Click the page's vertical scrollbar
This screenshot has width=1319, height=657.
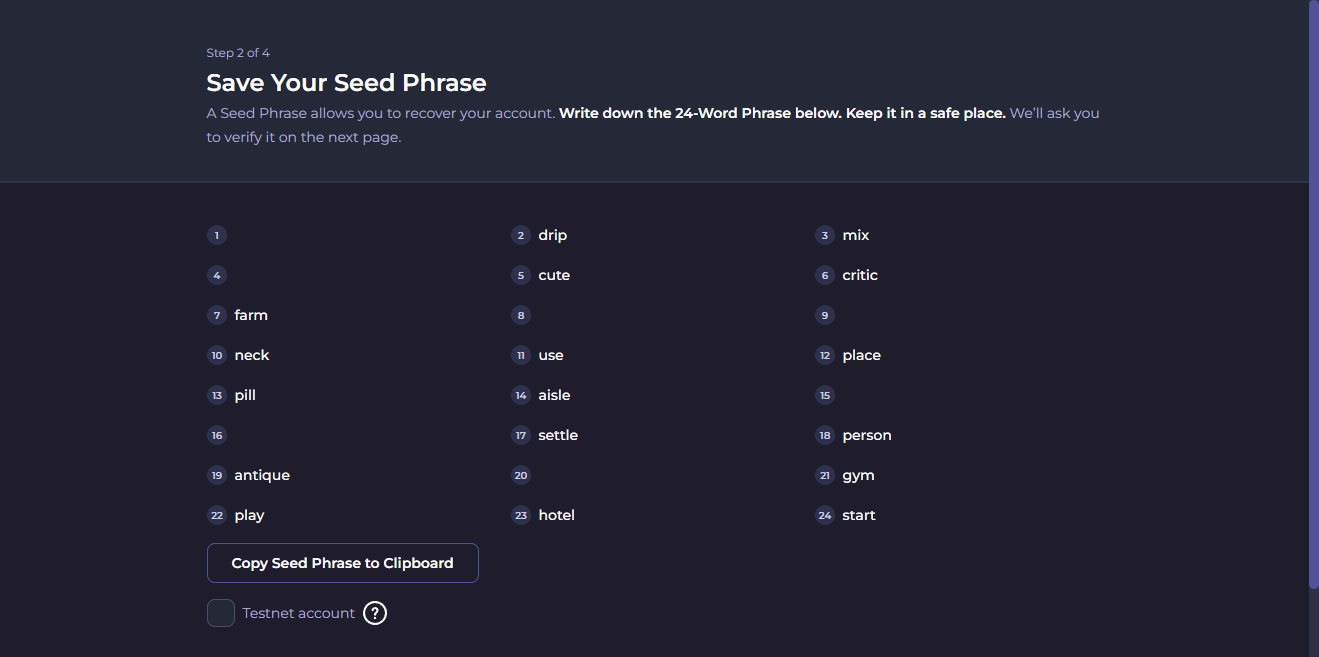point(1313,300)
